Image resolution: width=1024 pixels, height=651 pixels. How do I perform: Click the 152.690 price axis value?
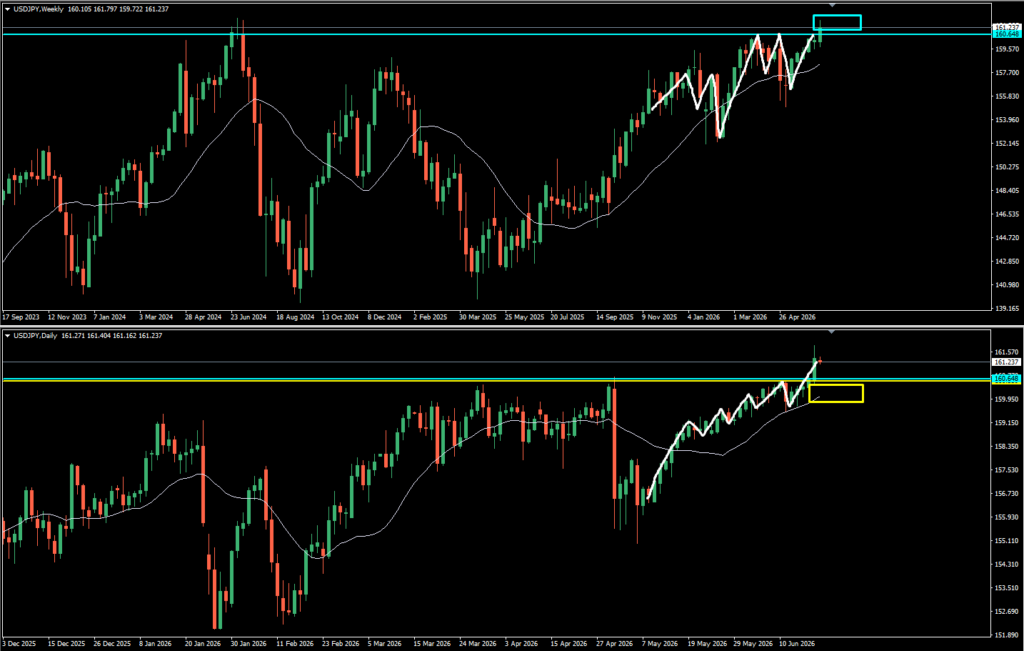coord(1006,612)
